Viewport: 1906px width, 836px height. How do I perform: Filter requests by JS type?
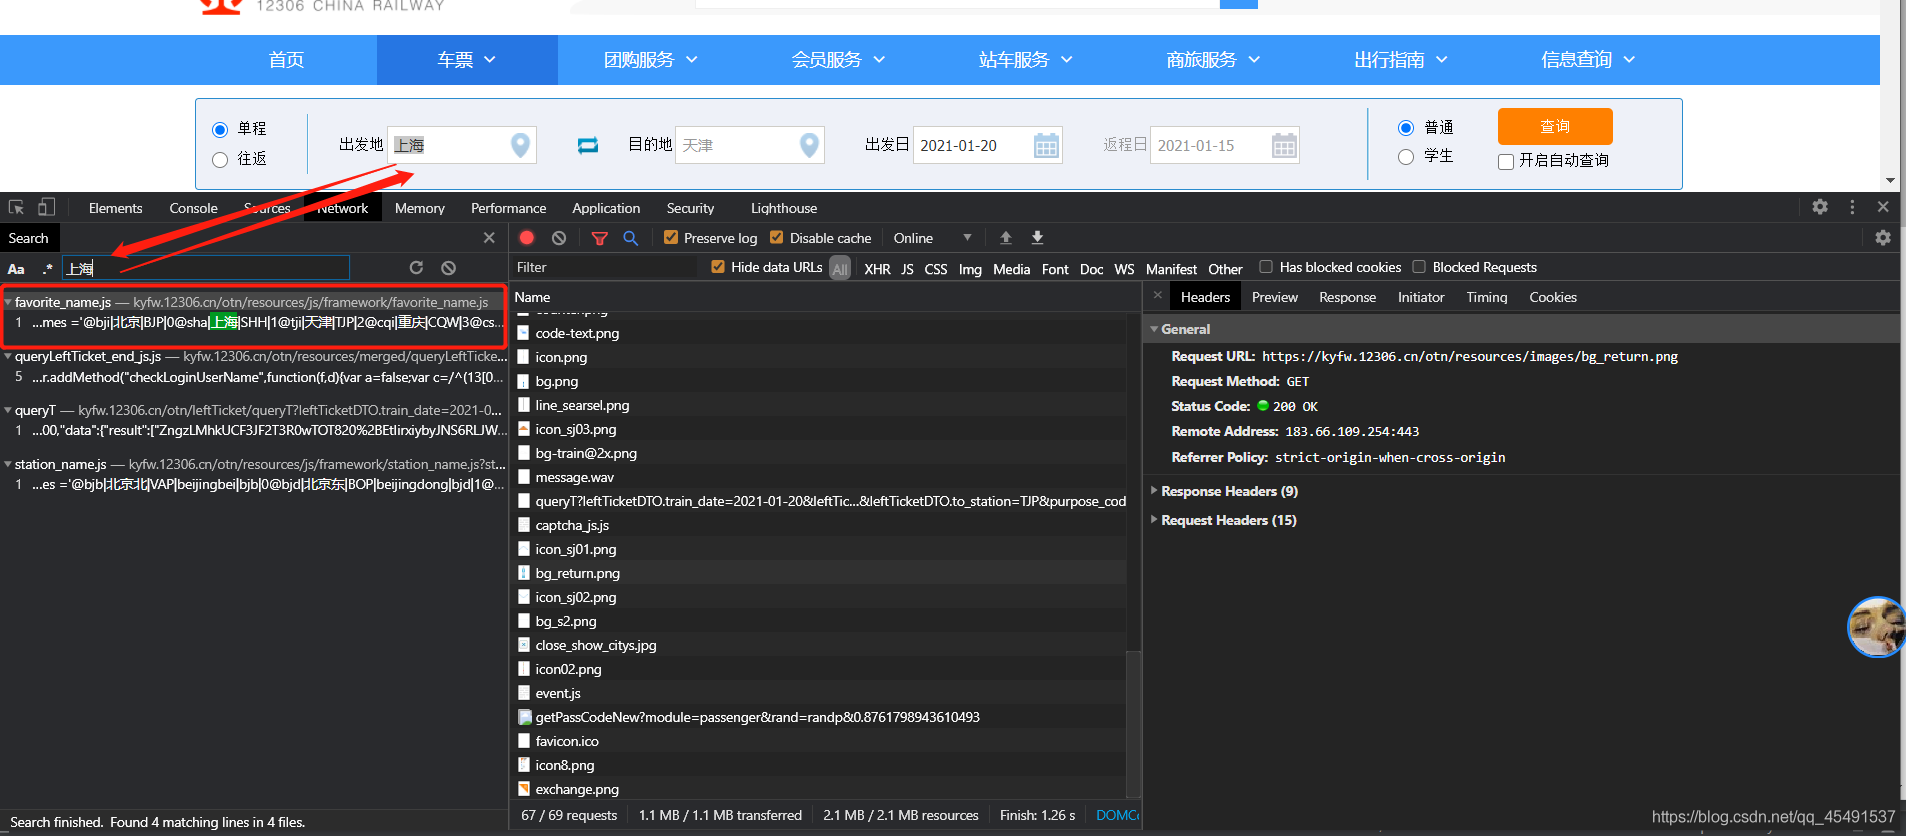907,269
